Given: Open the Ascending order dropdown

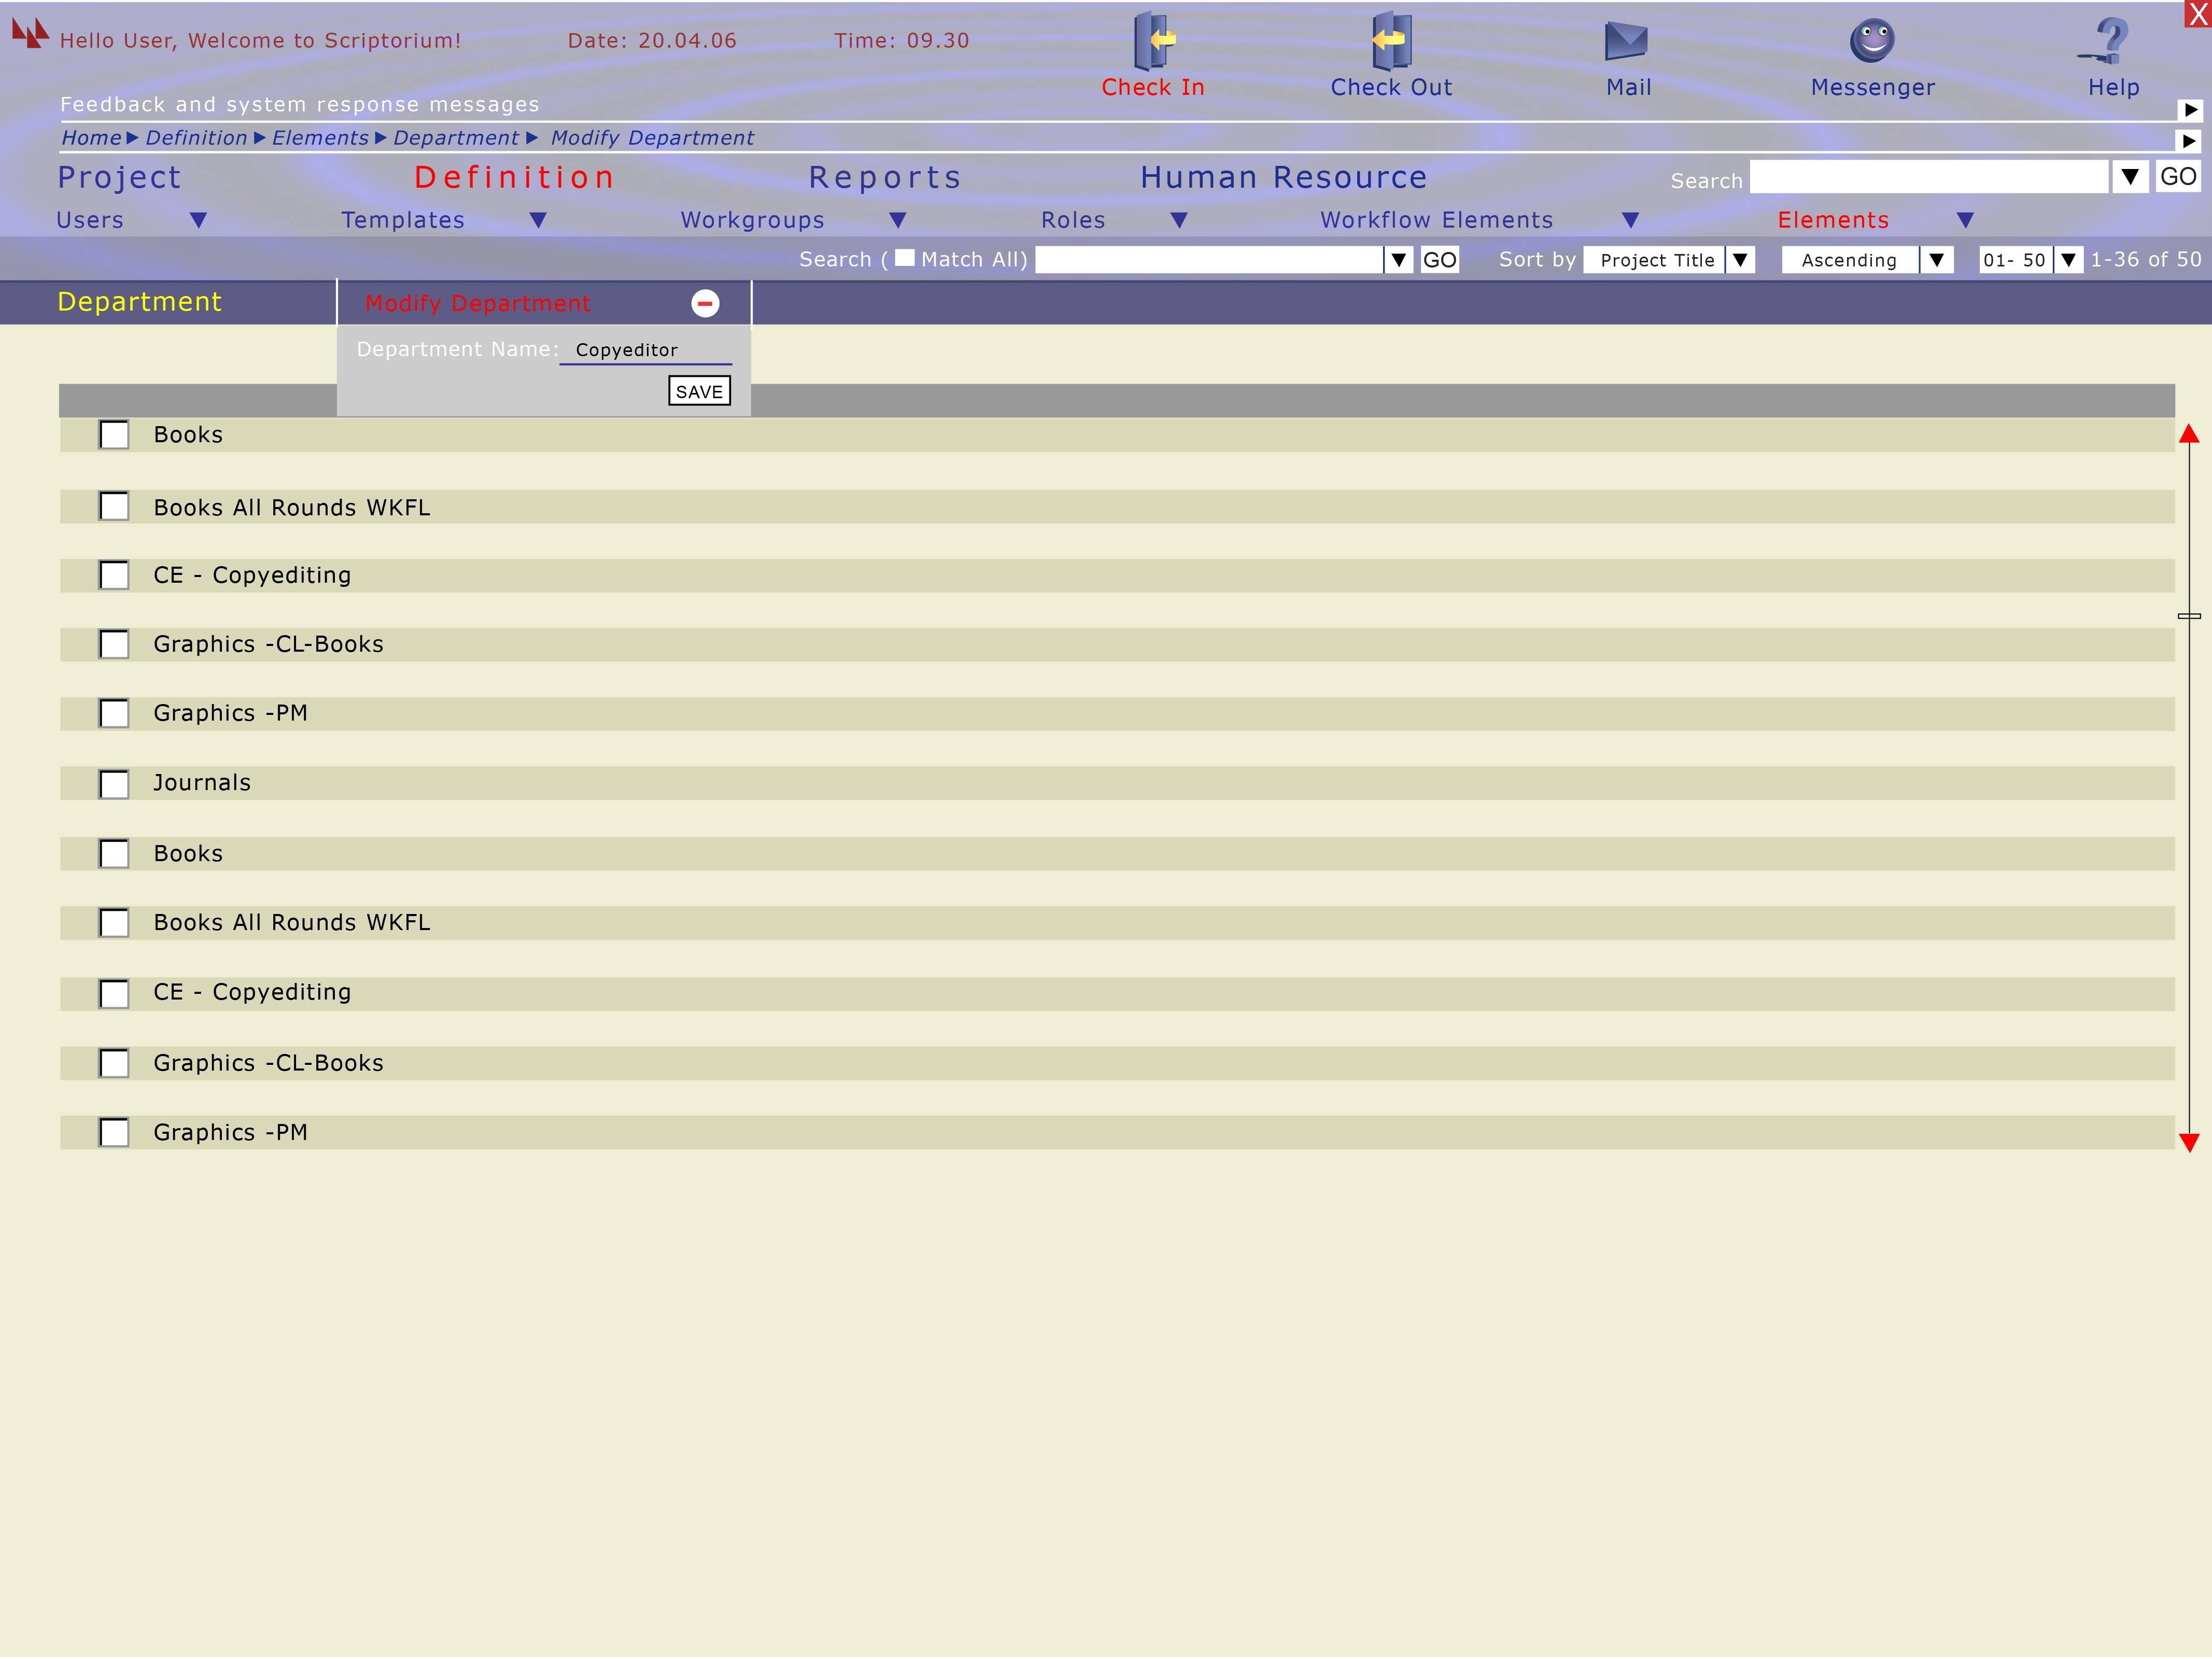Looking at the screenshot, I should [x=1936, y=260].
